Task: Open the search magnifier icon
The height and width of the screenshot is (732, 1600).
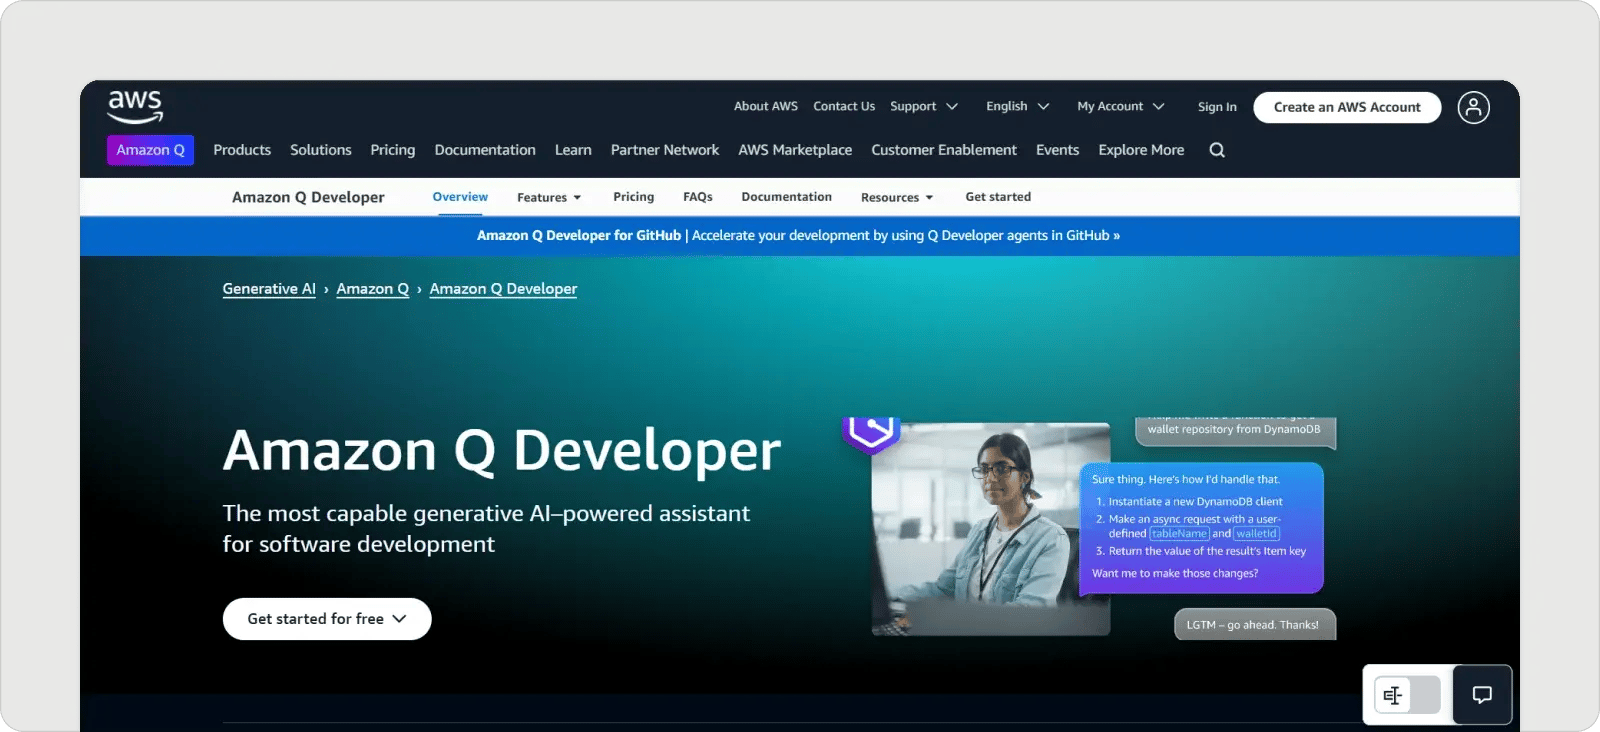Action: [x=1217, y=150]
